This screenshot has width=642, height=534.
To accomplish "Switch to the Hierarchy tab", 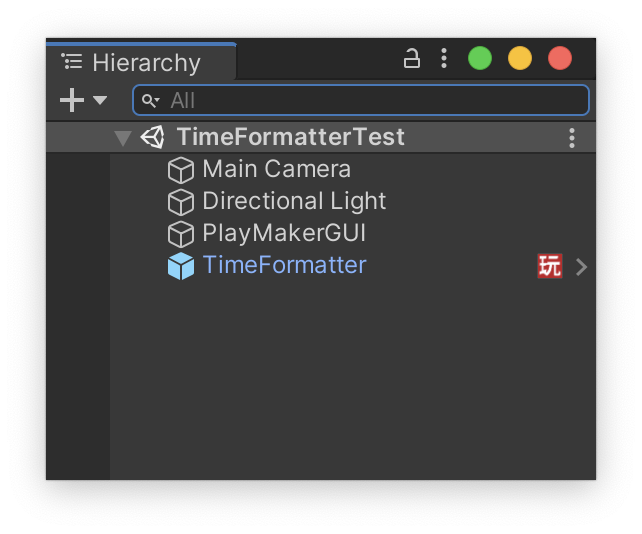I will (141, 62).
